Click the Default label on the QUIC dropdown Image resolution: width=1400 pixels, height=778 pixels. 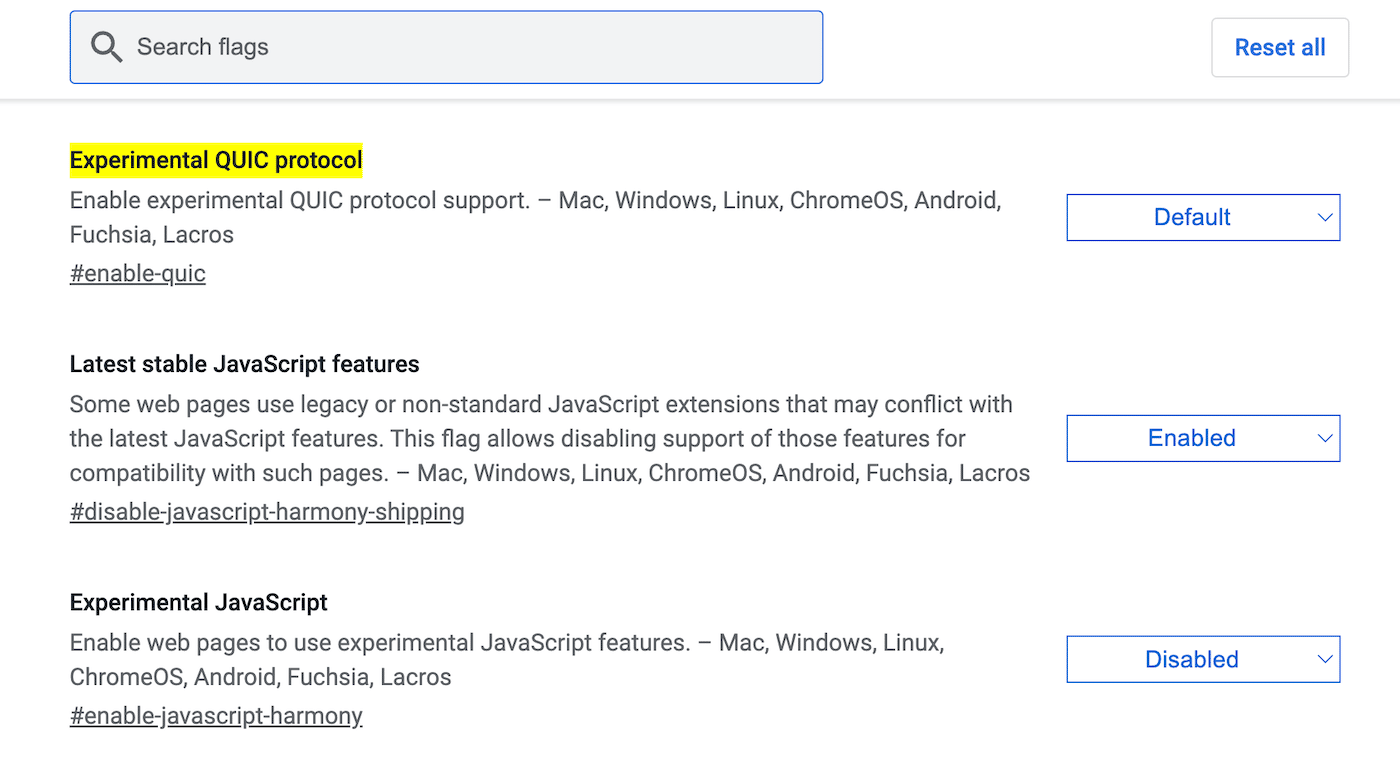click(x=1192, y=217)
